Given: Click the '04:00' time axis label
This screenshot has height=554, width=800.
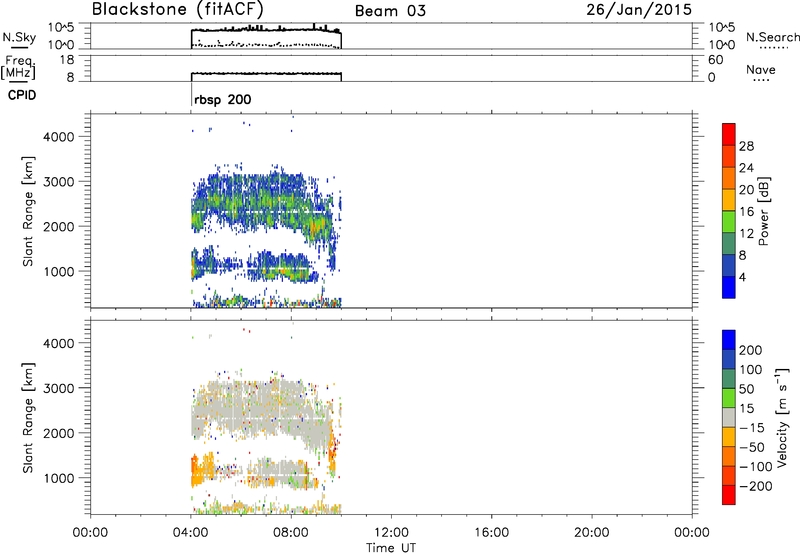Looking at the screenshot, I should coord(191,533).
